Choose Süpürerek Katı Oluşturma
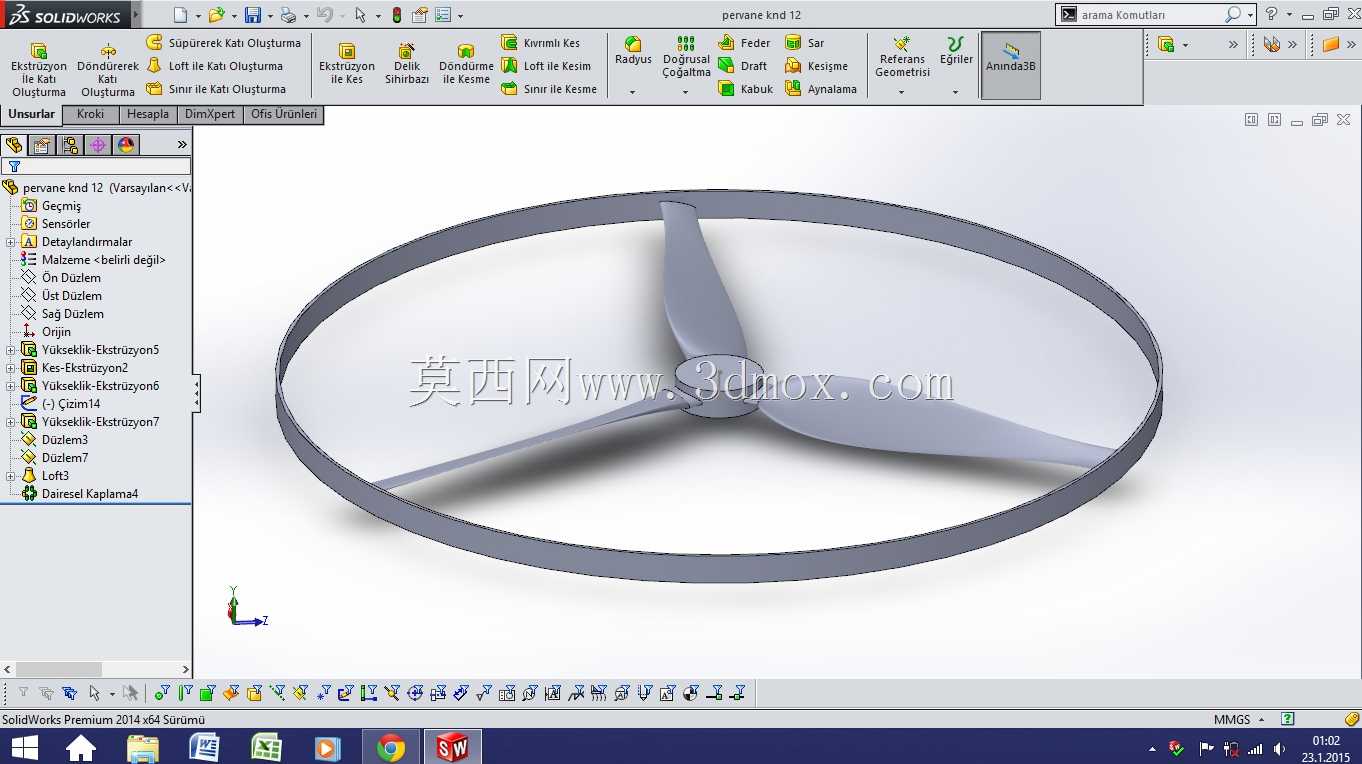 [223, 43]
